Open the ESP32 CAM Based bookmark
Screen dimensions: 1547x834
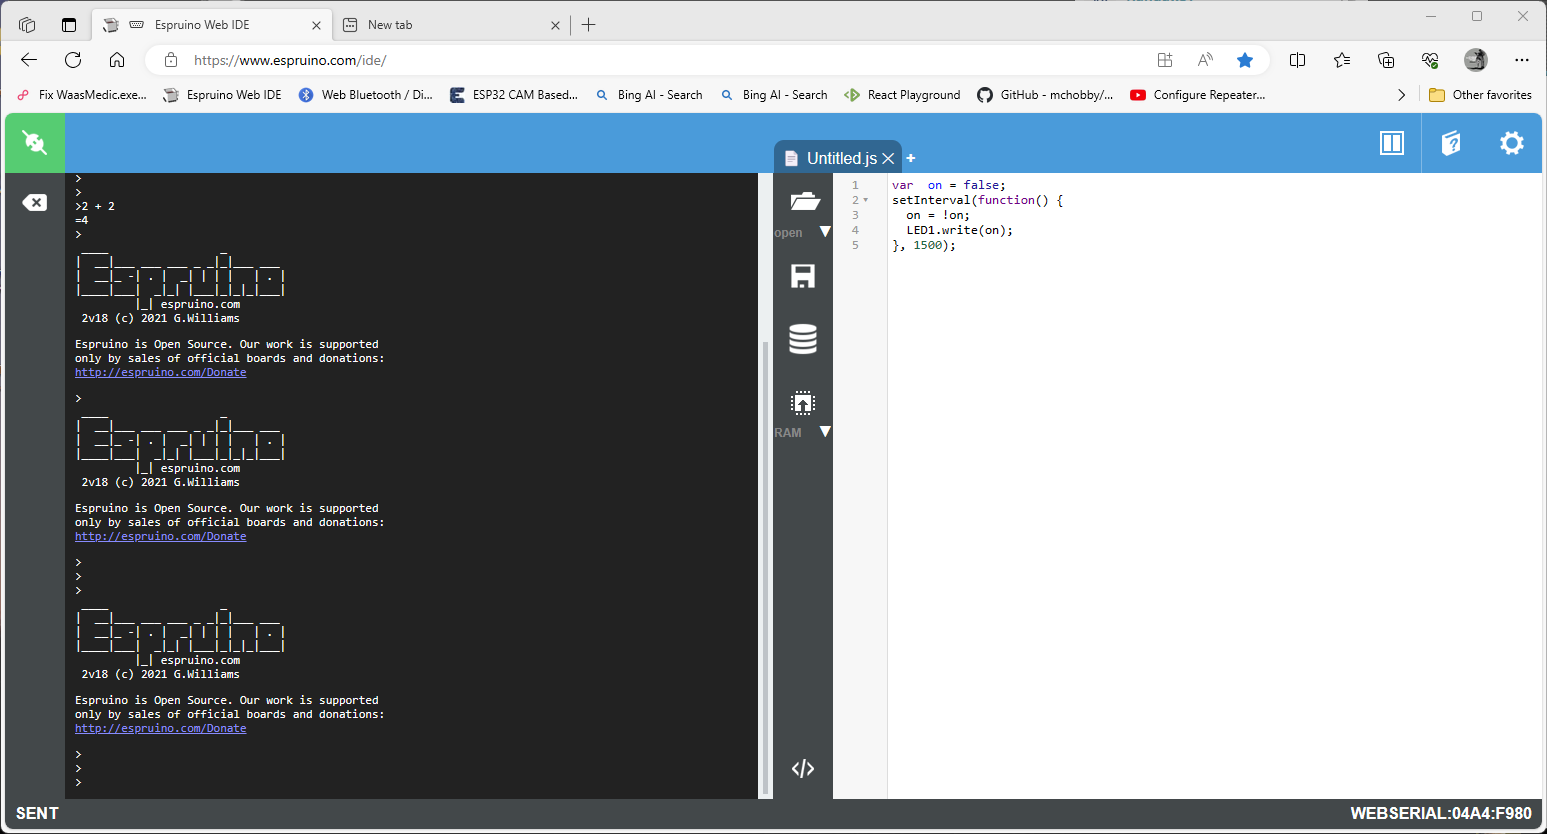(x=514, y=95)
